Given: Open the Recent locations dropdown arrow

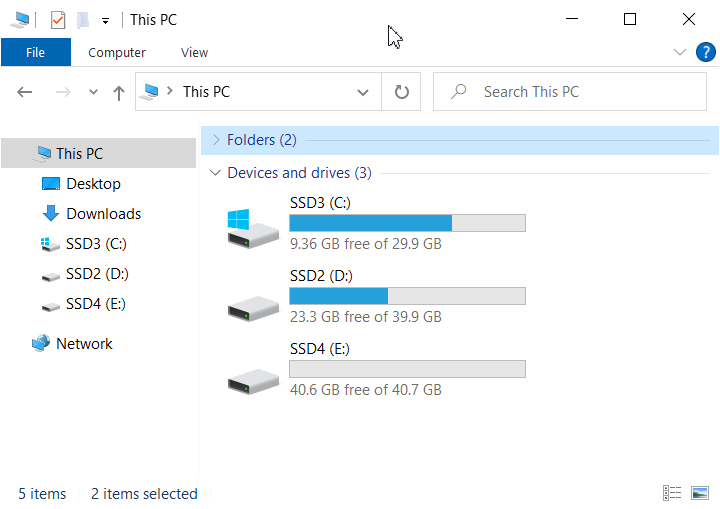Looking at the screenshot, I should (x=93, y=92).
